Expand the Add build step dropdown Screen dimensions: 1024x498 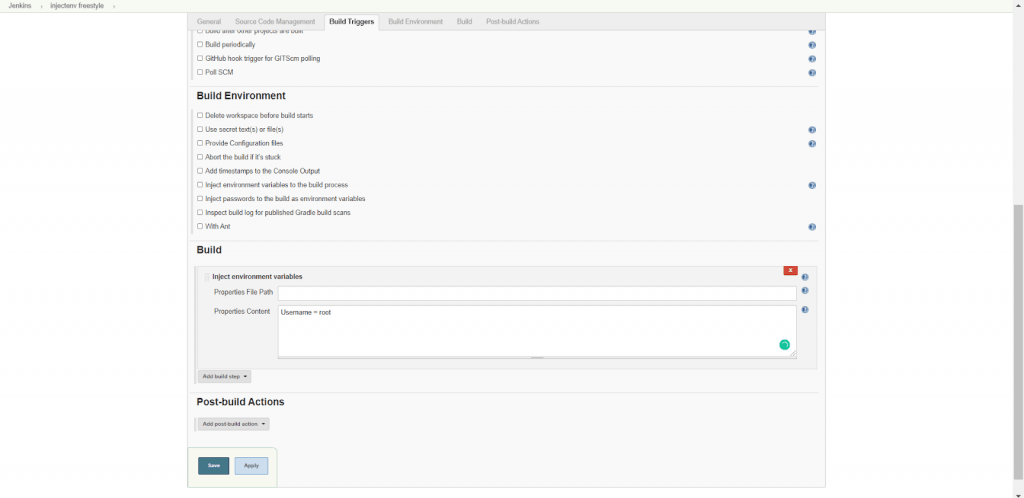(224, 377)
